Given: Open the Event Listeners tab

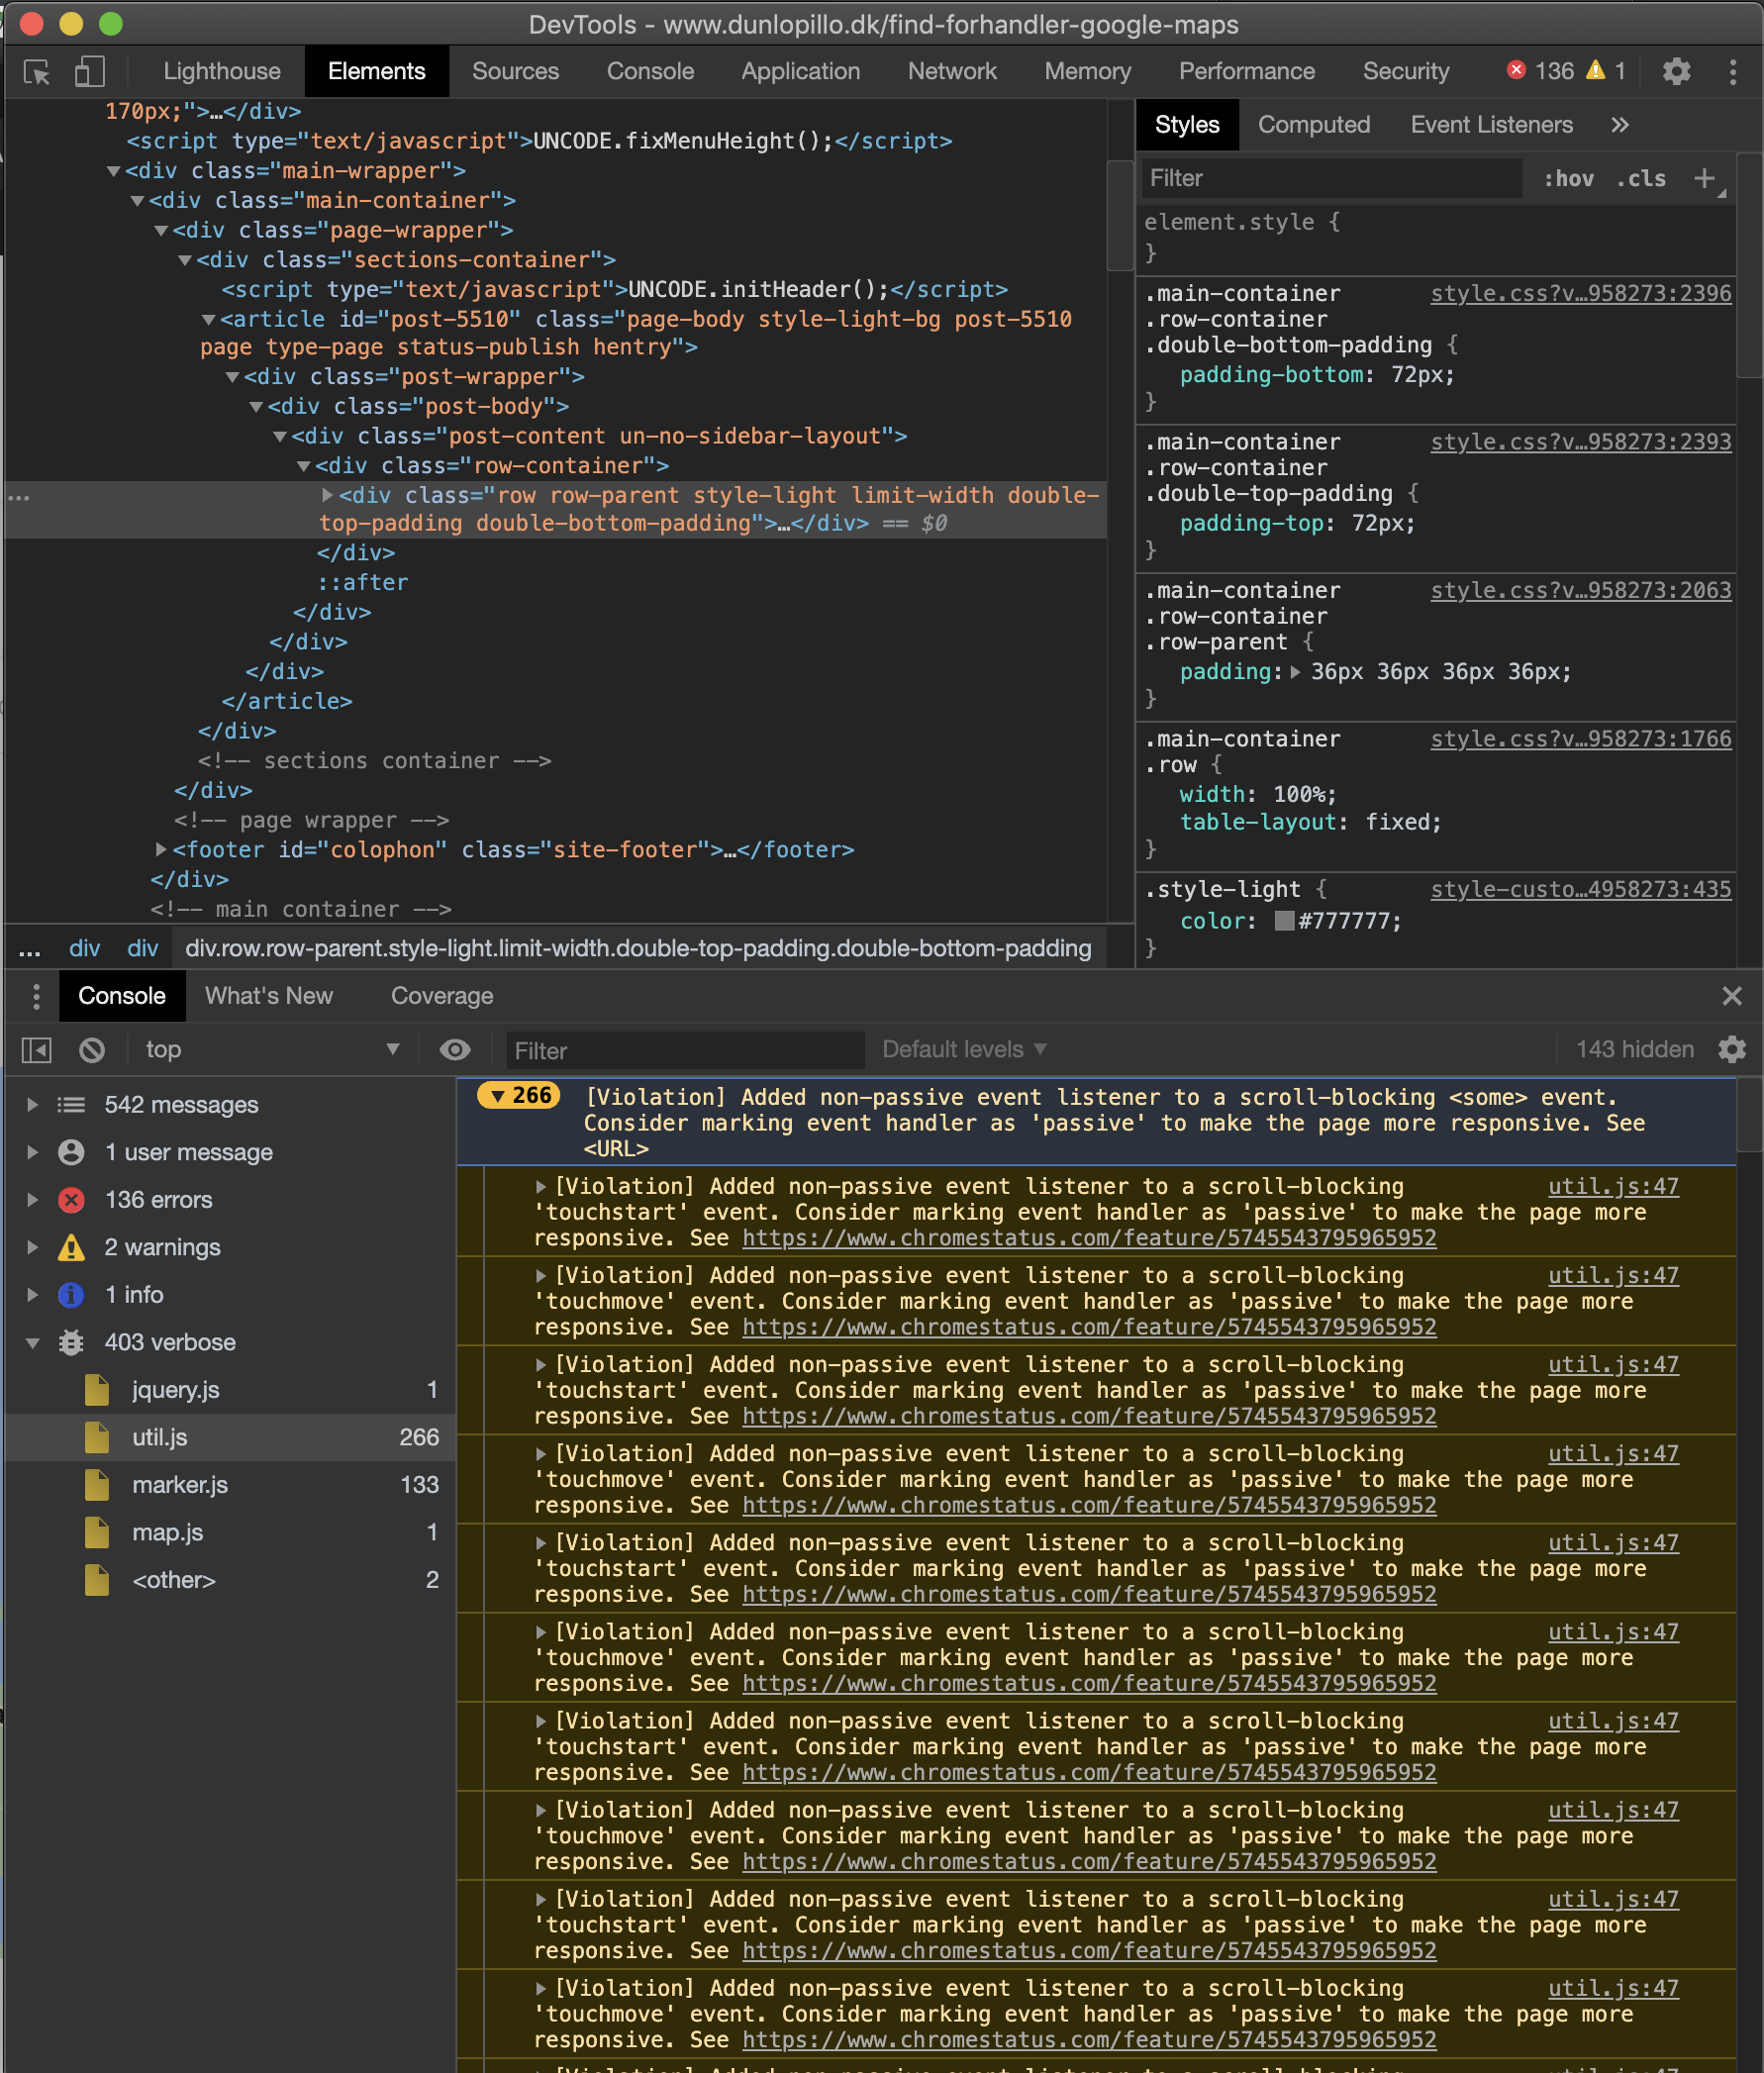Looking at the screenshot, I should tap(1491, 125).
